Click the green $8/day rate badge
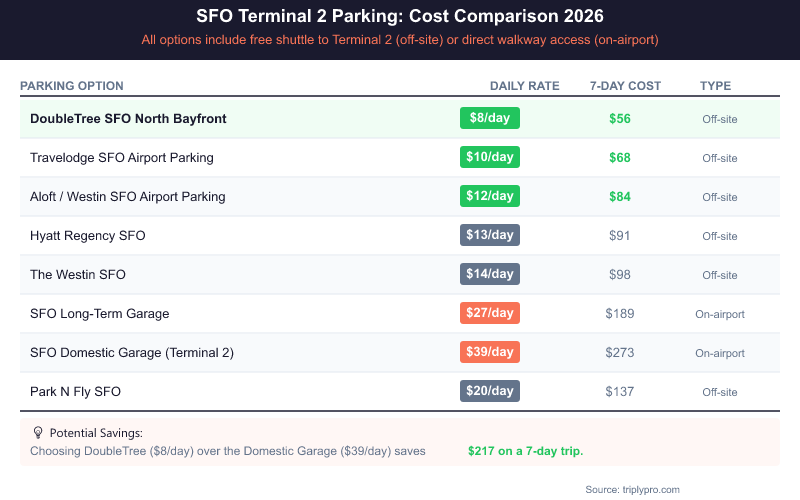 [x=490, y=118]
